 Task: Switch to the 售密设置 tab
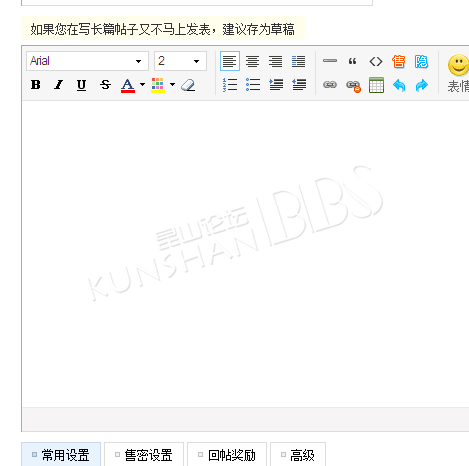(x=144, y=455)
